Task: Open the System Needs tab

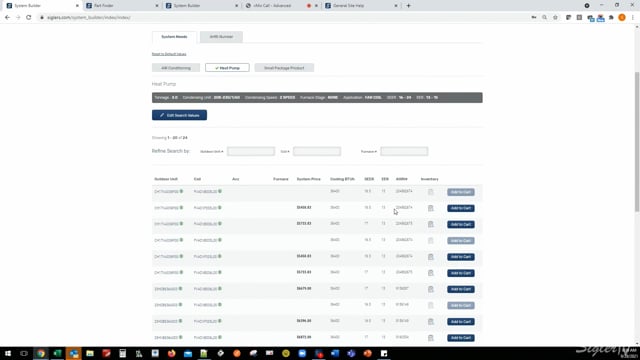Action: pos(174,37)
